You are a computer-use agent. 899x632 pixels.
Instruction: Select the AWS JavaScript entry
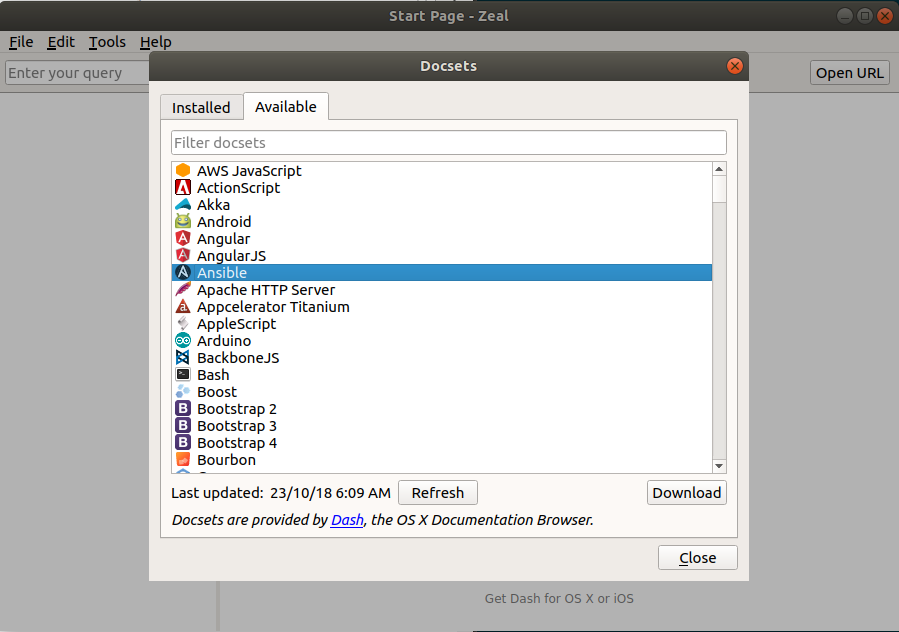click(441, 170)
